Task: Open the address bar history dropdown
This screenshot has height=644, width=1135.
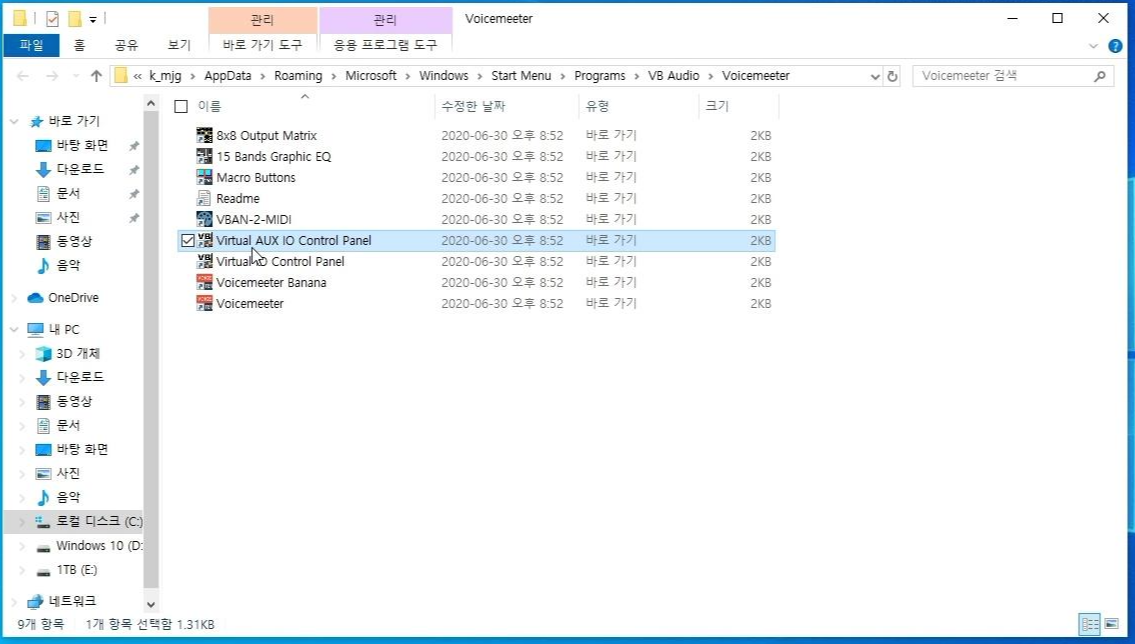Action: click(874, 76)
